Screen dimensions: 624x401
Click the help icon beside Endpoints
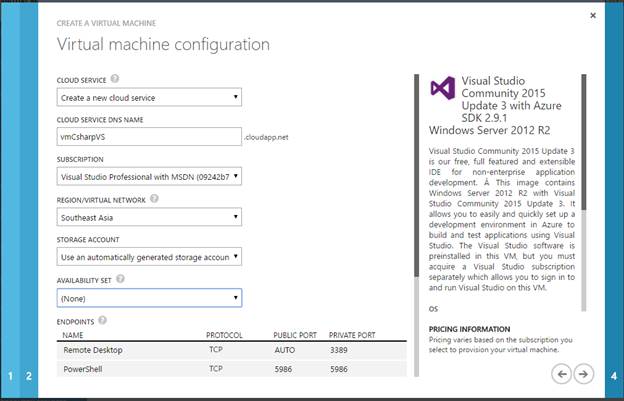103,320
